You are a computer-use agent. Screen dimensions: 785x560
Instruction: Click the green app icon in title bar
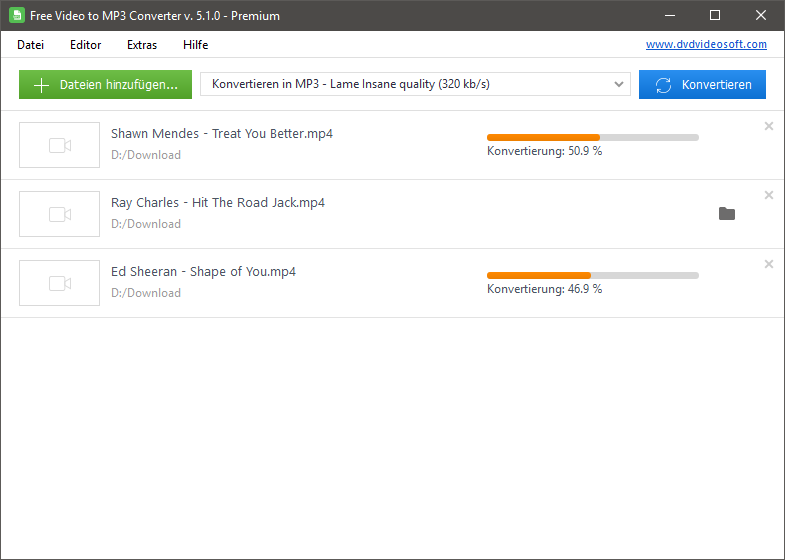[17, 15]
